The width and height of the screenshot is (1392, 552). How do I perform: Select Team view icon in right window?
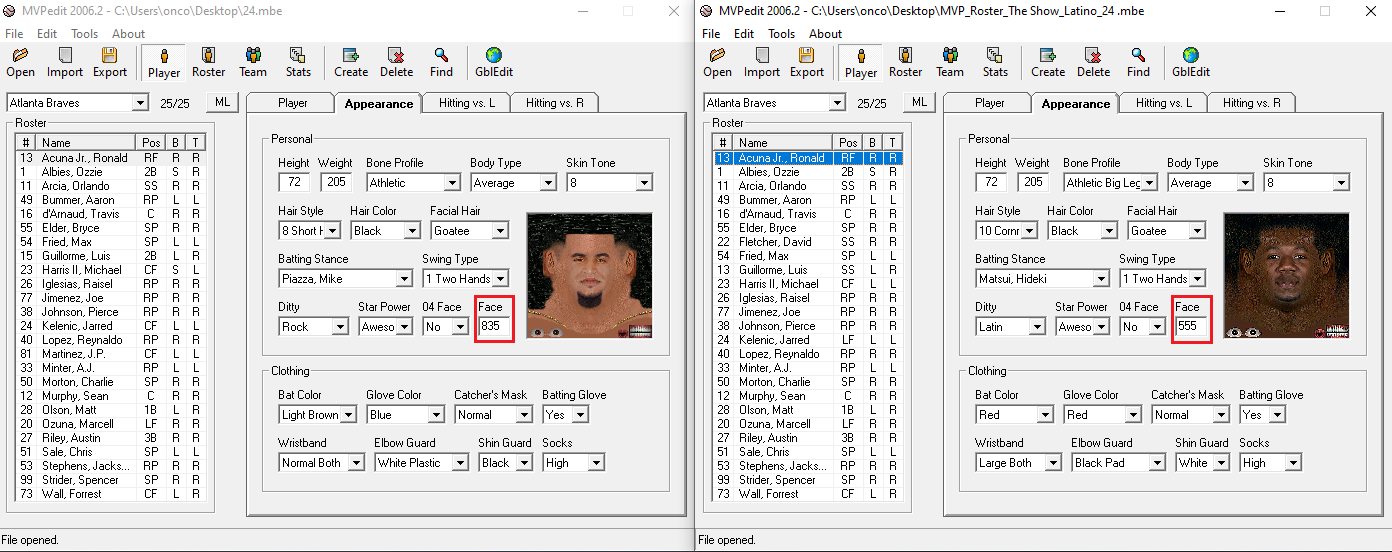(950, 62)
